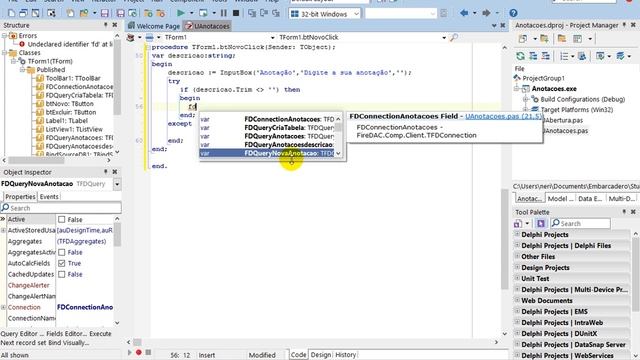Click Structure panel horizontal scrollbar thumb
The height and width of the screenshot is (360, 640).
pos(36,160)
